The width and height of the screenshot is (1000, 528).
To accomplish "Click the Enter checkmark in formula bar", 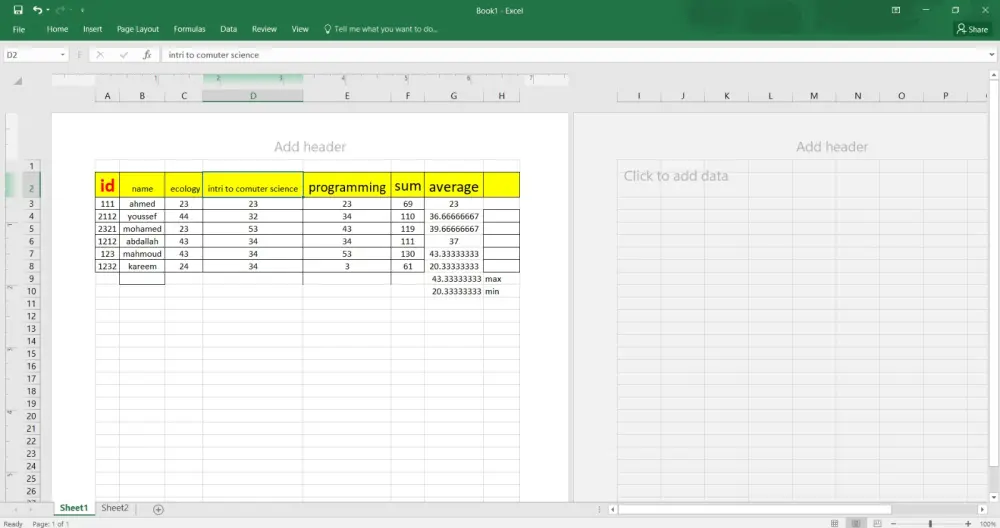I will 124,55.
